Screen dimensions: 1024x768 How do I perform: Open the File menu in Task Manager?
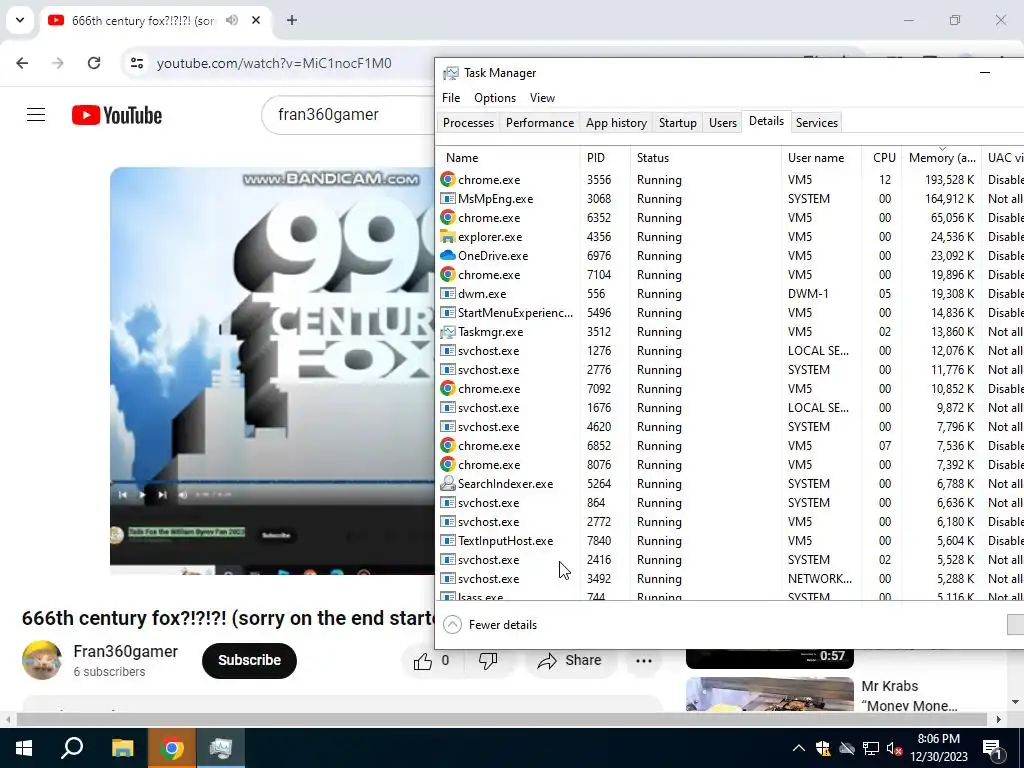[451, 98]
